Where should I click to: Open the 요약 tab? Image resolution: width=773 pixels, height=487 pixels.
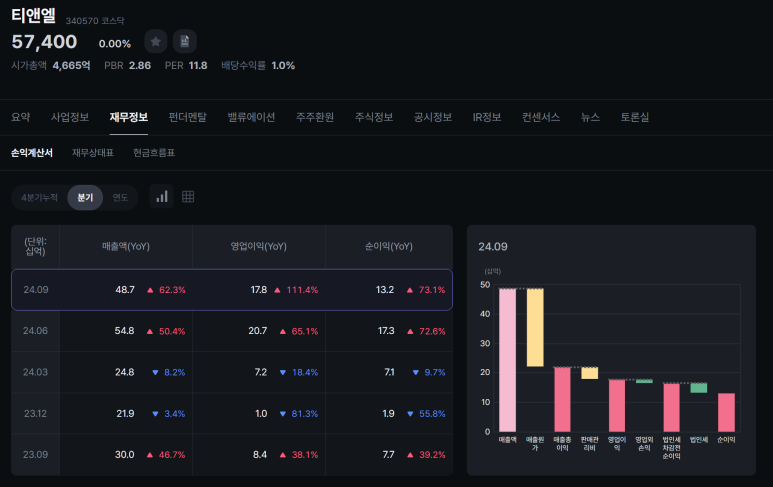[21, 117]
